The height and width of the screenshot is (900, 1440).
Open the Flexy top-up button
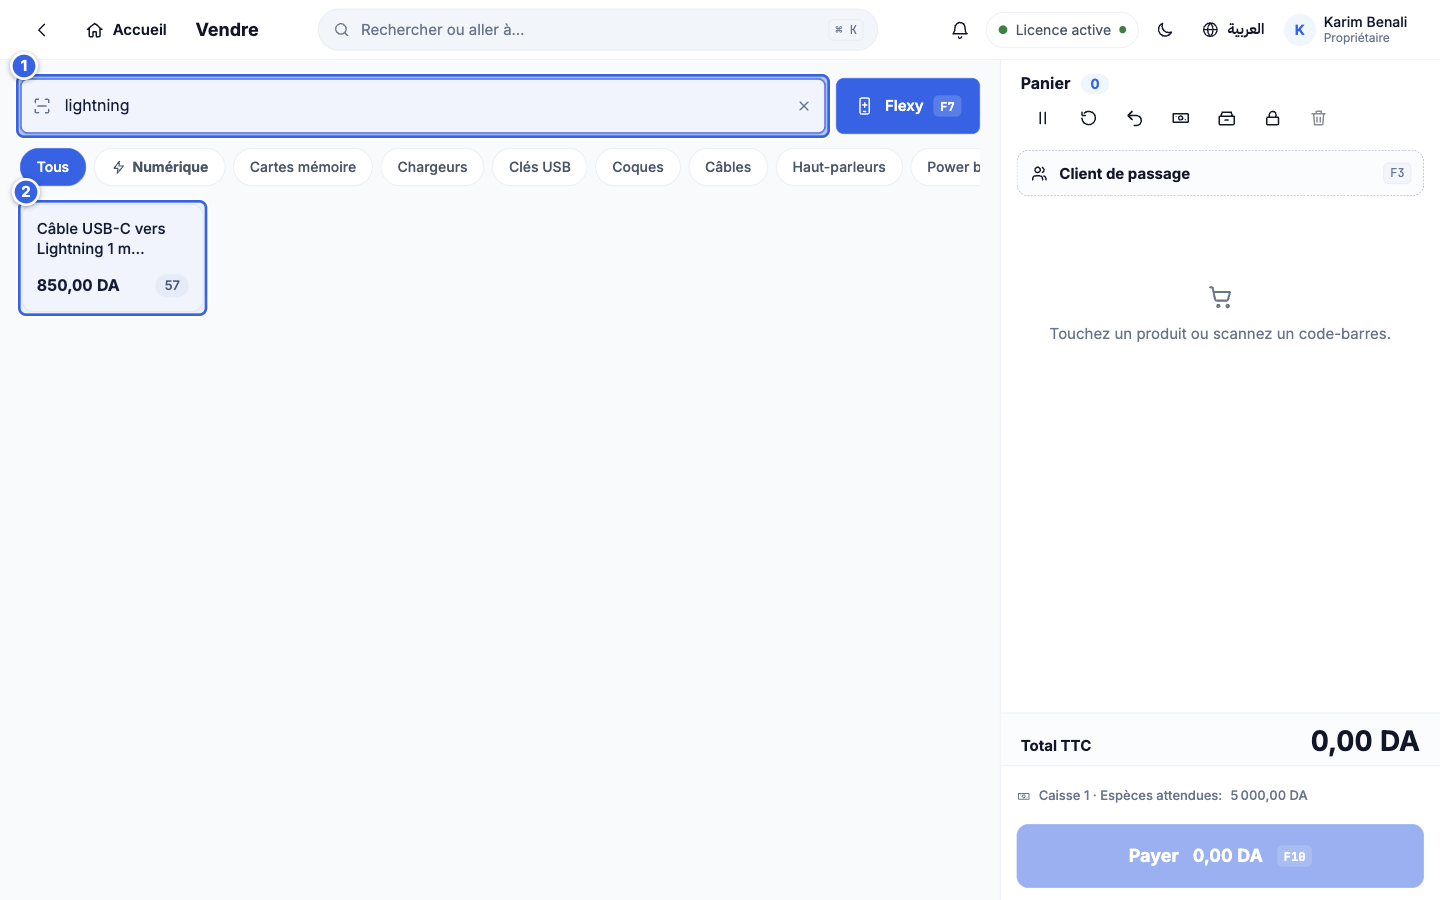pyautogui.click(x=908, y=106)
